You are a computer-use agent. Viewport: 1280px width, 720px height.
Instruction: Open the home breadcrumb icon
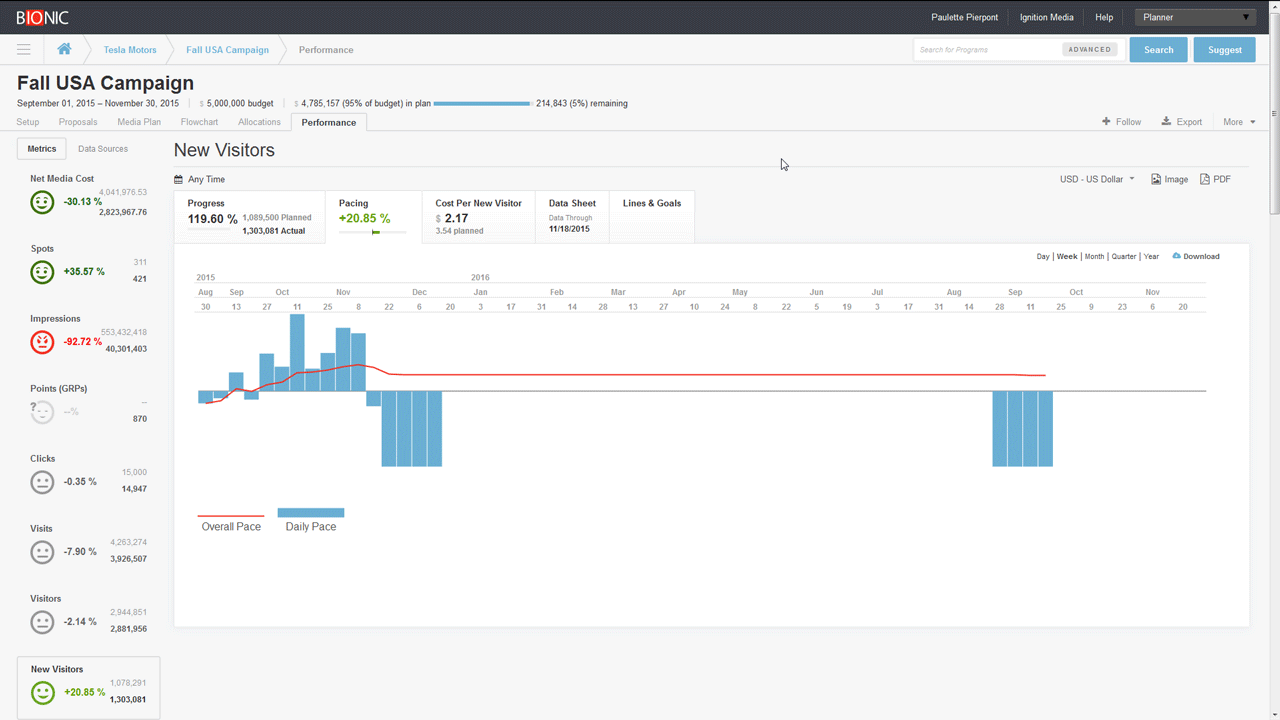click(65, 48)
